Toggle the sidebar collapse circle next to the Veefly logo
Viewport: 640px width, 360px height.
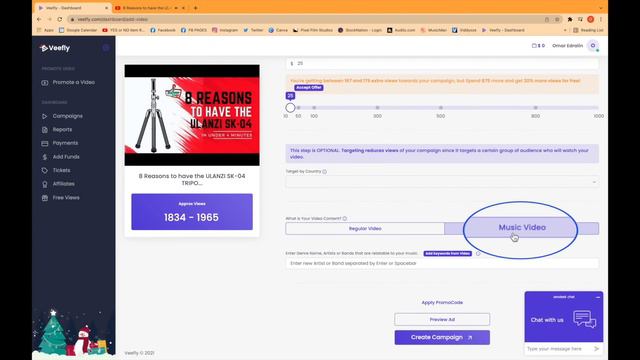pos(106,48)
